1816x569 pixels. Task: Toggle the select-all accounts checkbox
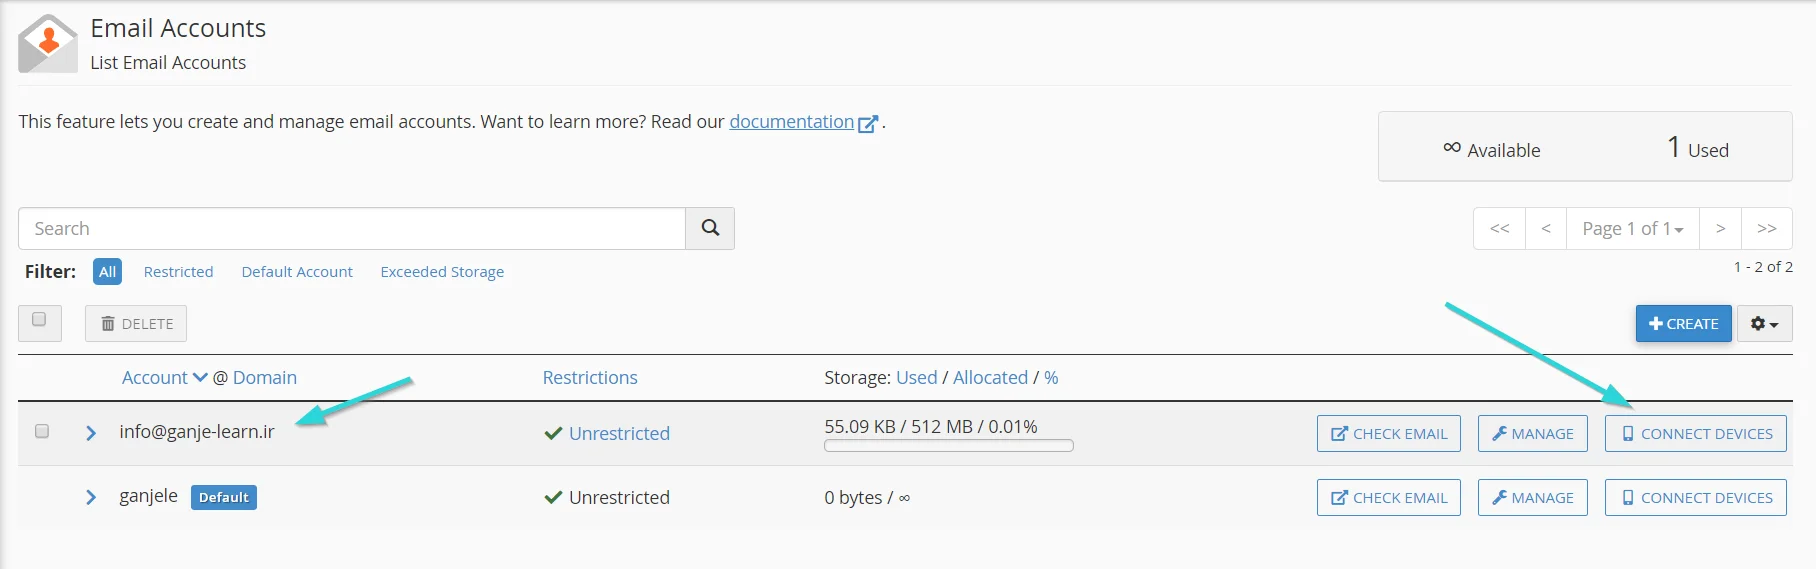(x=39, y=320)
